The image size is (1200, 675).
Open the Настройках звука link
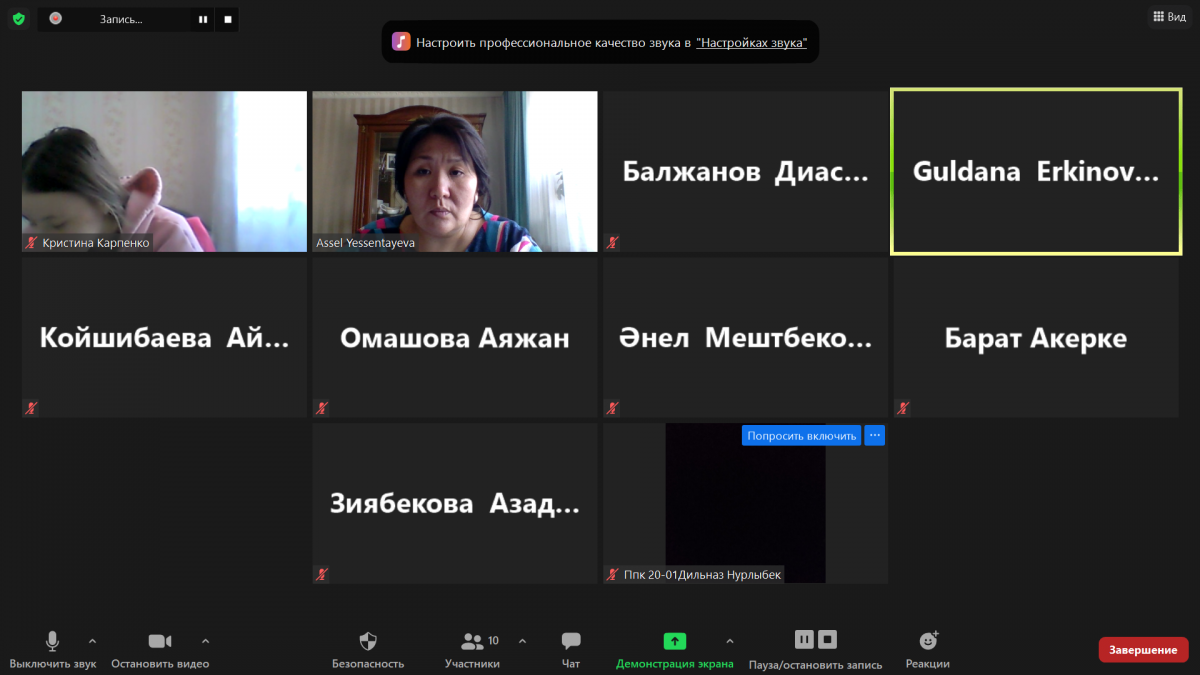click(x=751, y=43)
